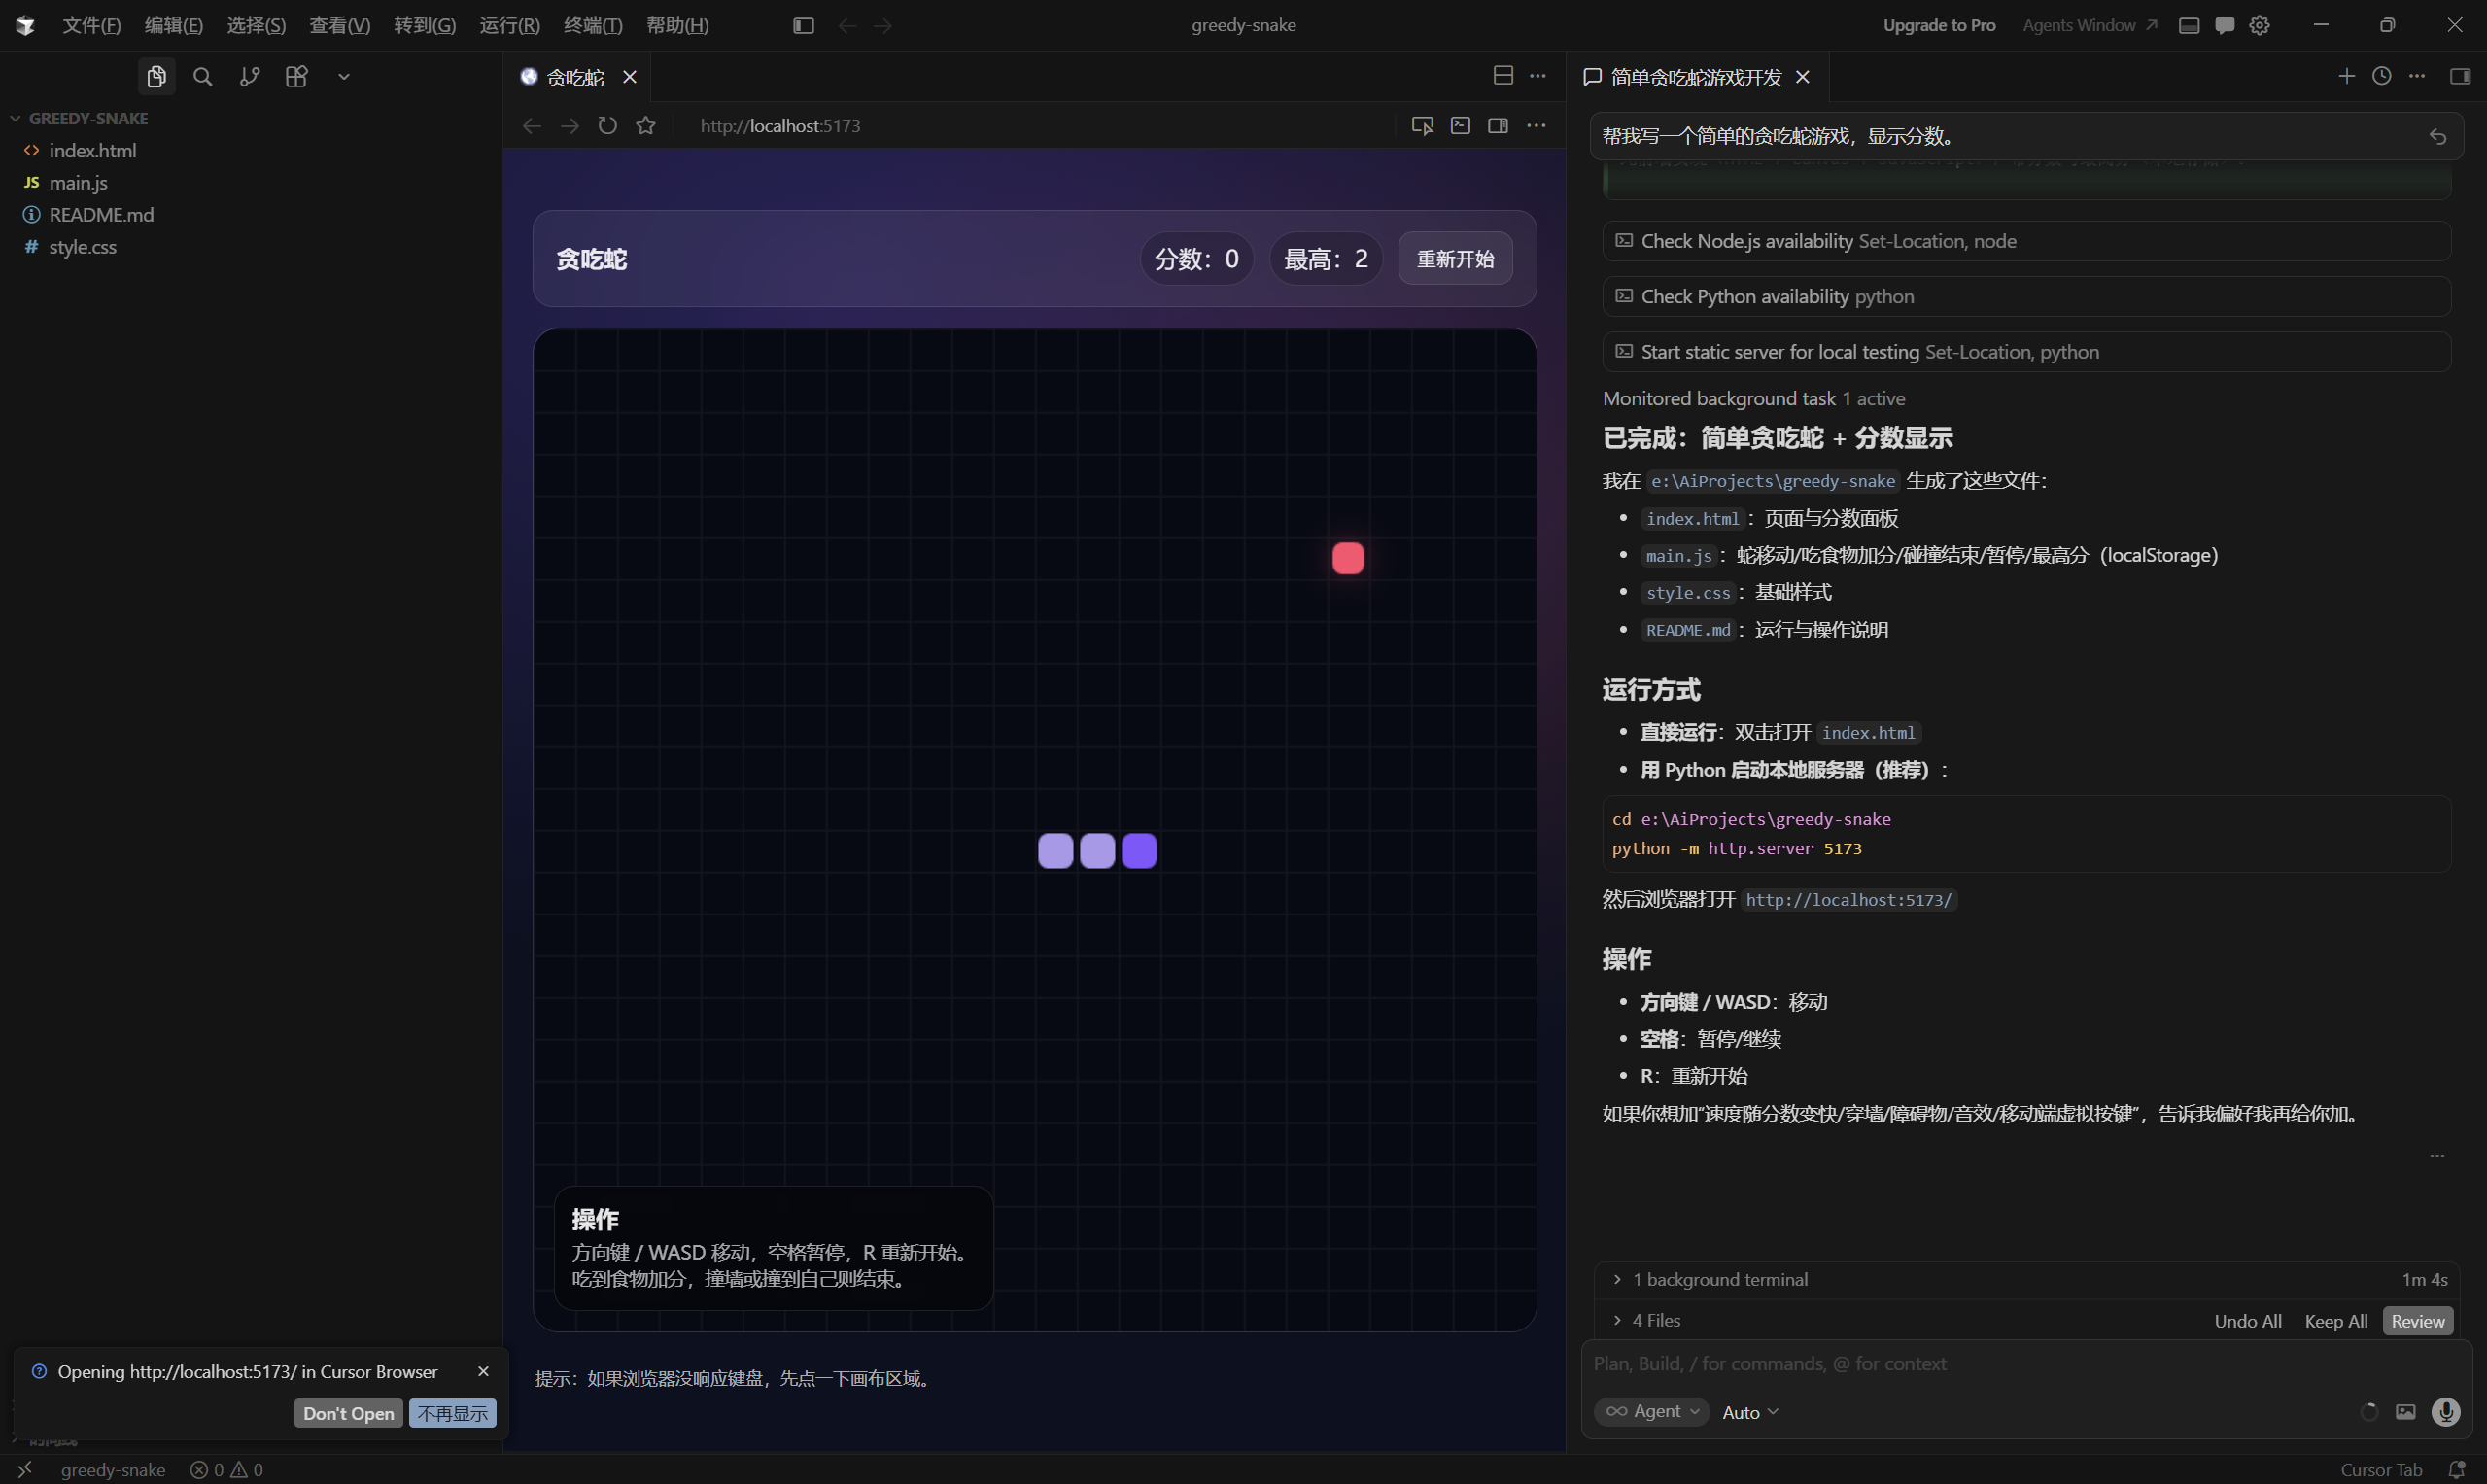Viewport: 2487px width, 1484px height.
Task: Split the editor with layout icon
Action: coord(1503,76)
